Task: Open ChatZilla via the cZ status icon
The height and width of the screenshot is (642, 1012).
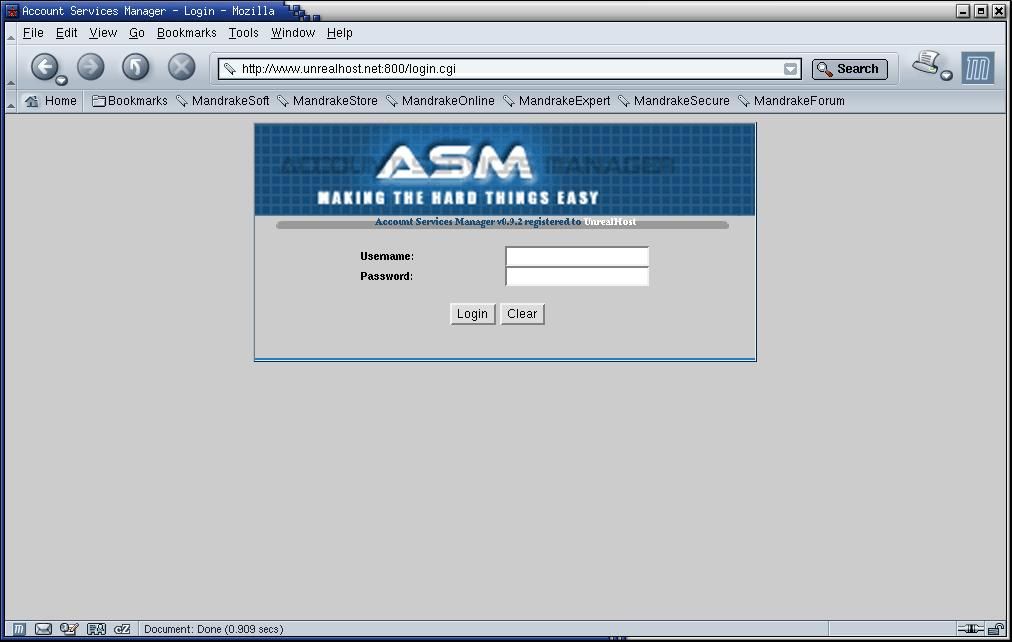Action: pyautogui.click(x=121, y=628)
